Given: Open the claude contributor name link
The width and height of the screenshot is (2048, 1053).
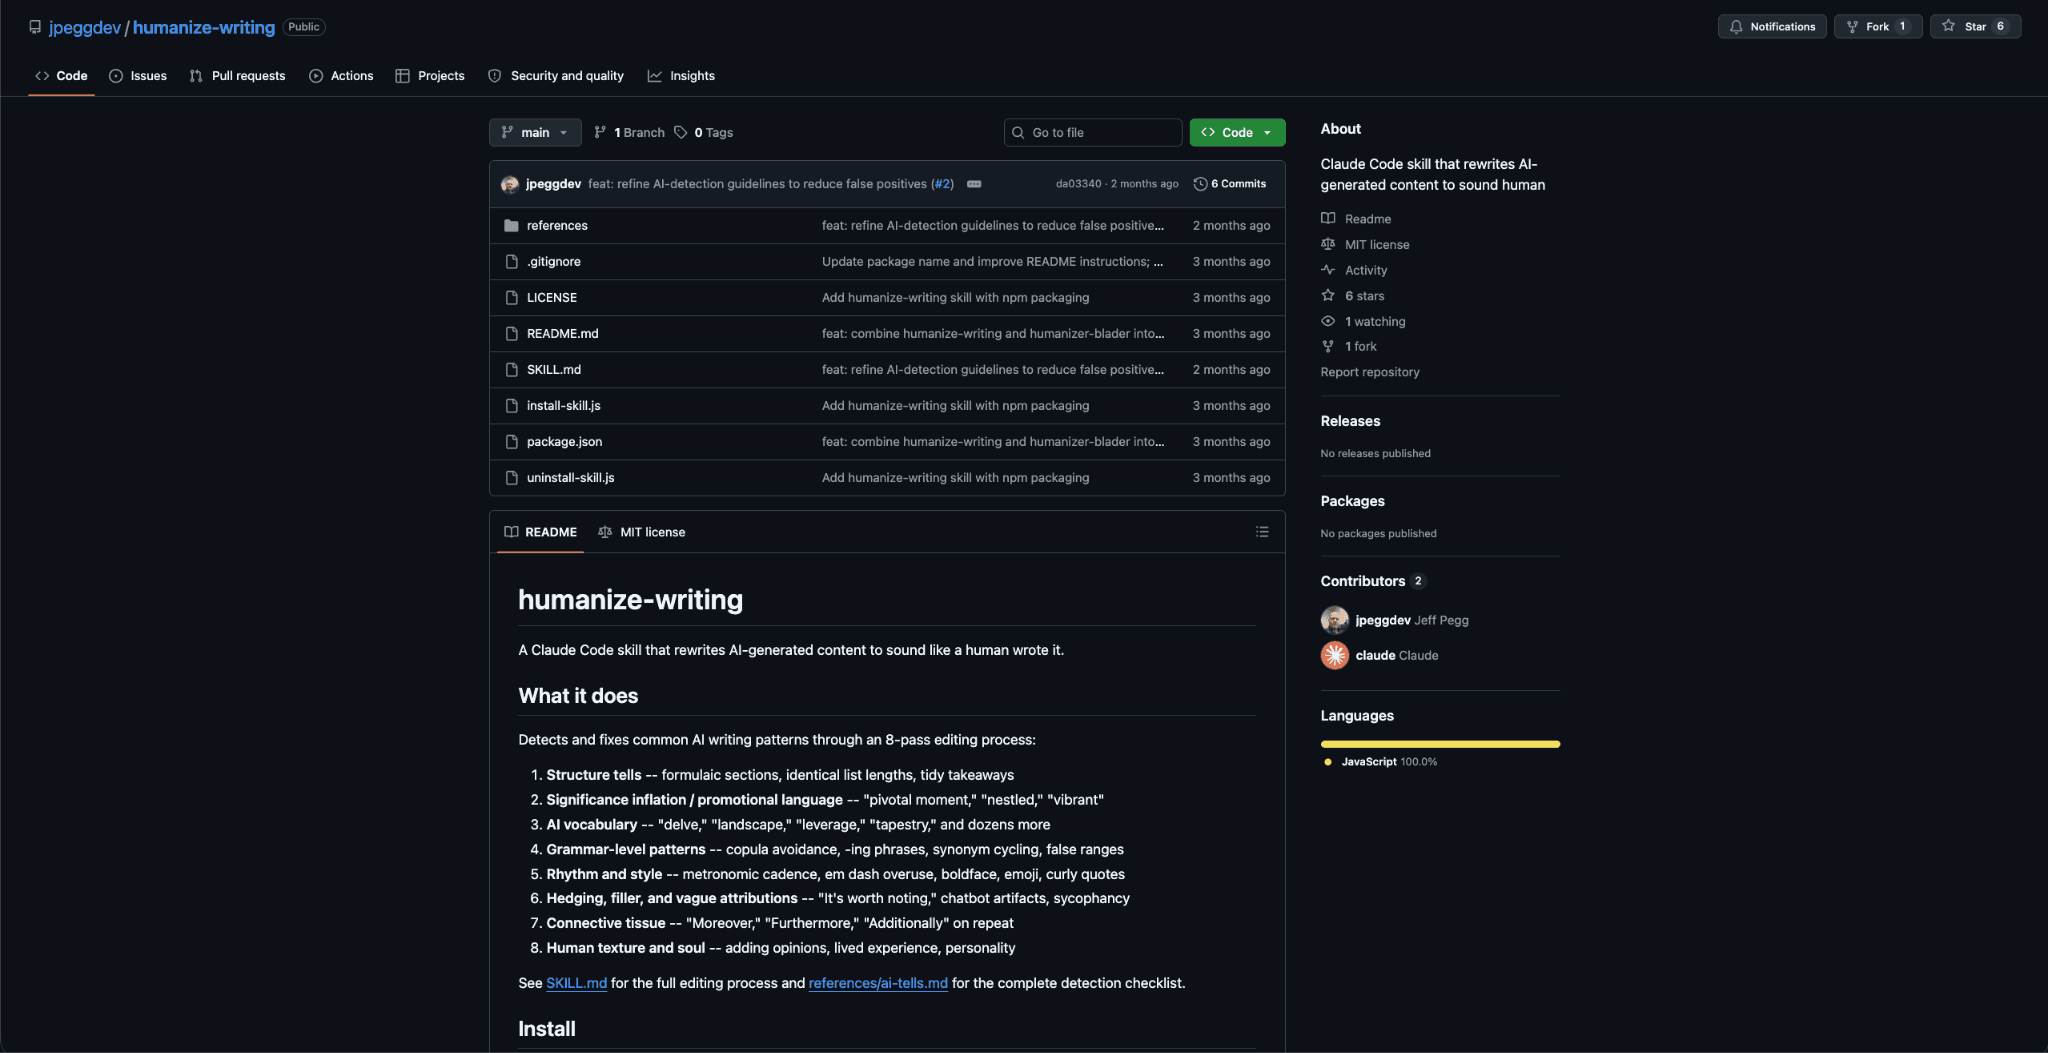Looking at the screenshot, I should pyautogui.click(x=1375, y=656).
